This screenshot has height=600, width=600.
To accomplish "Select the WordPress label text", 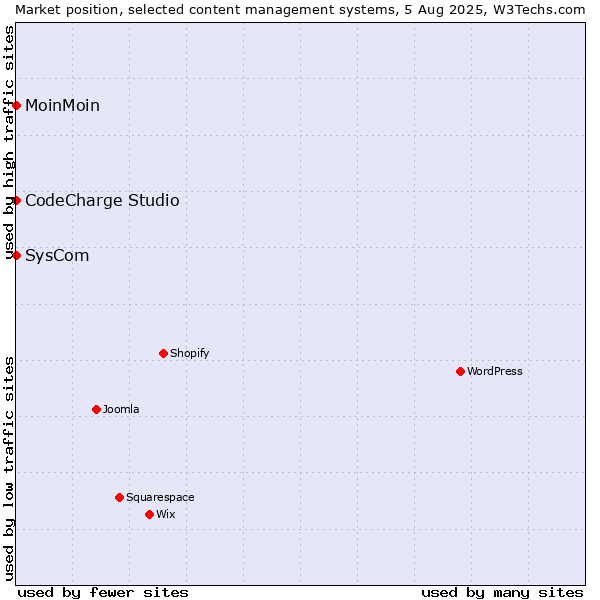I will point(494,371).
